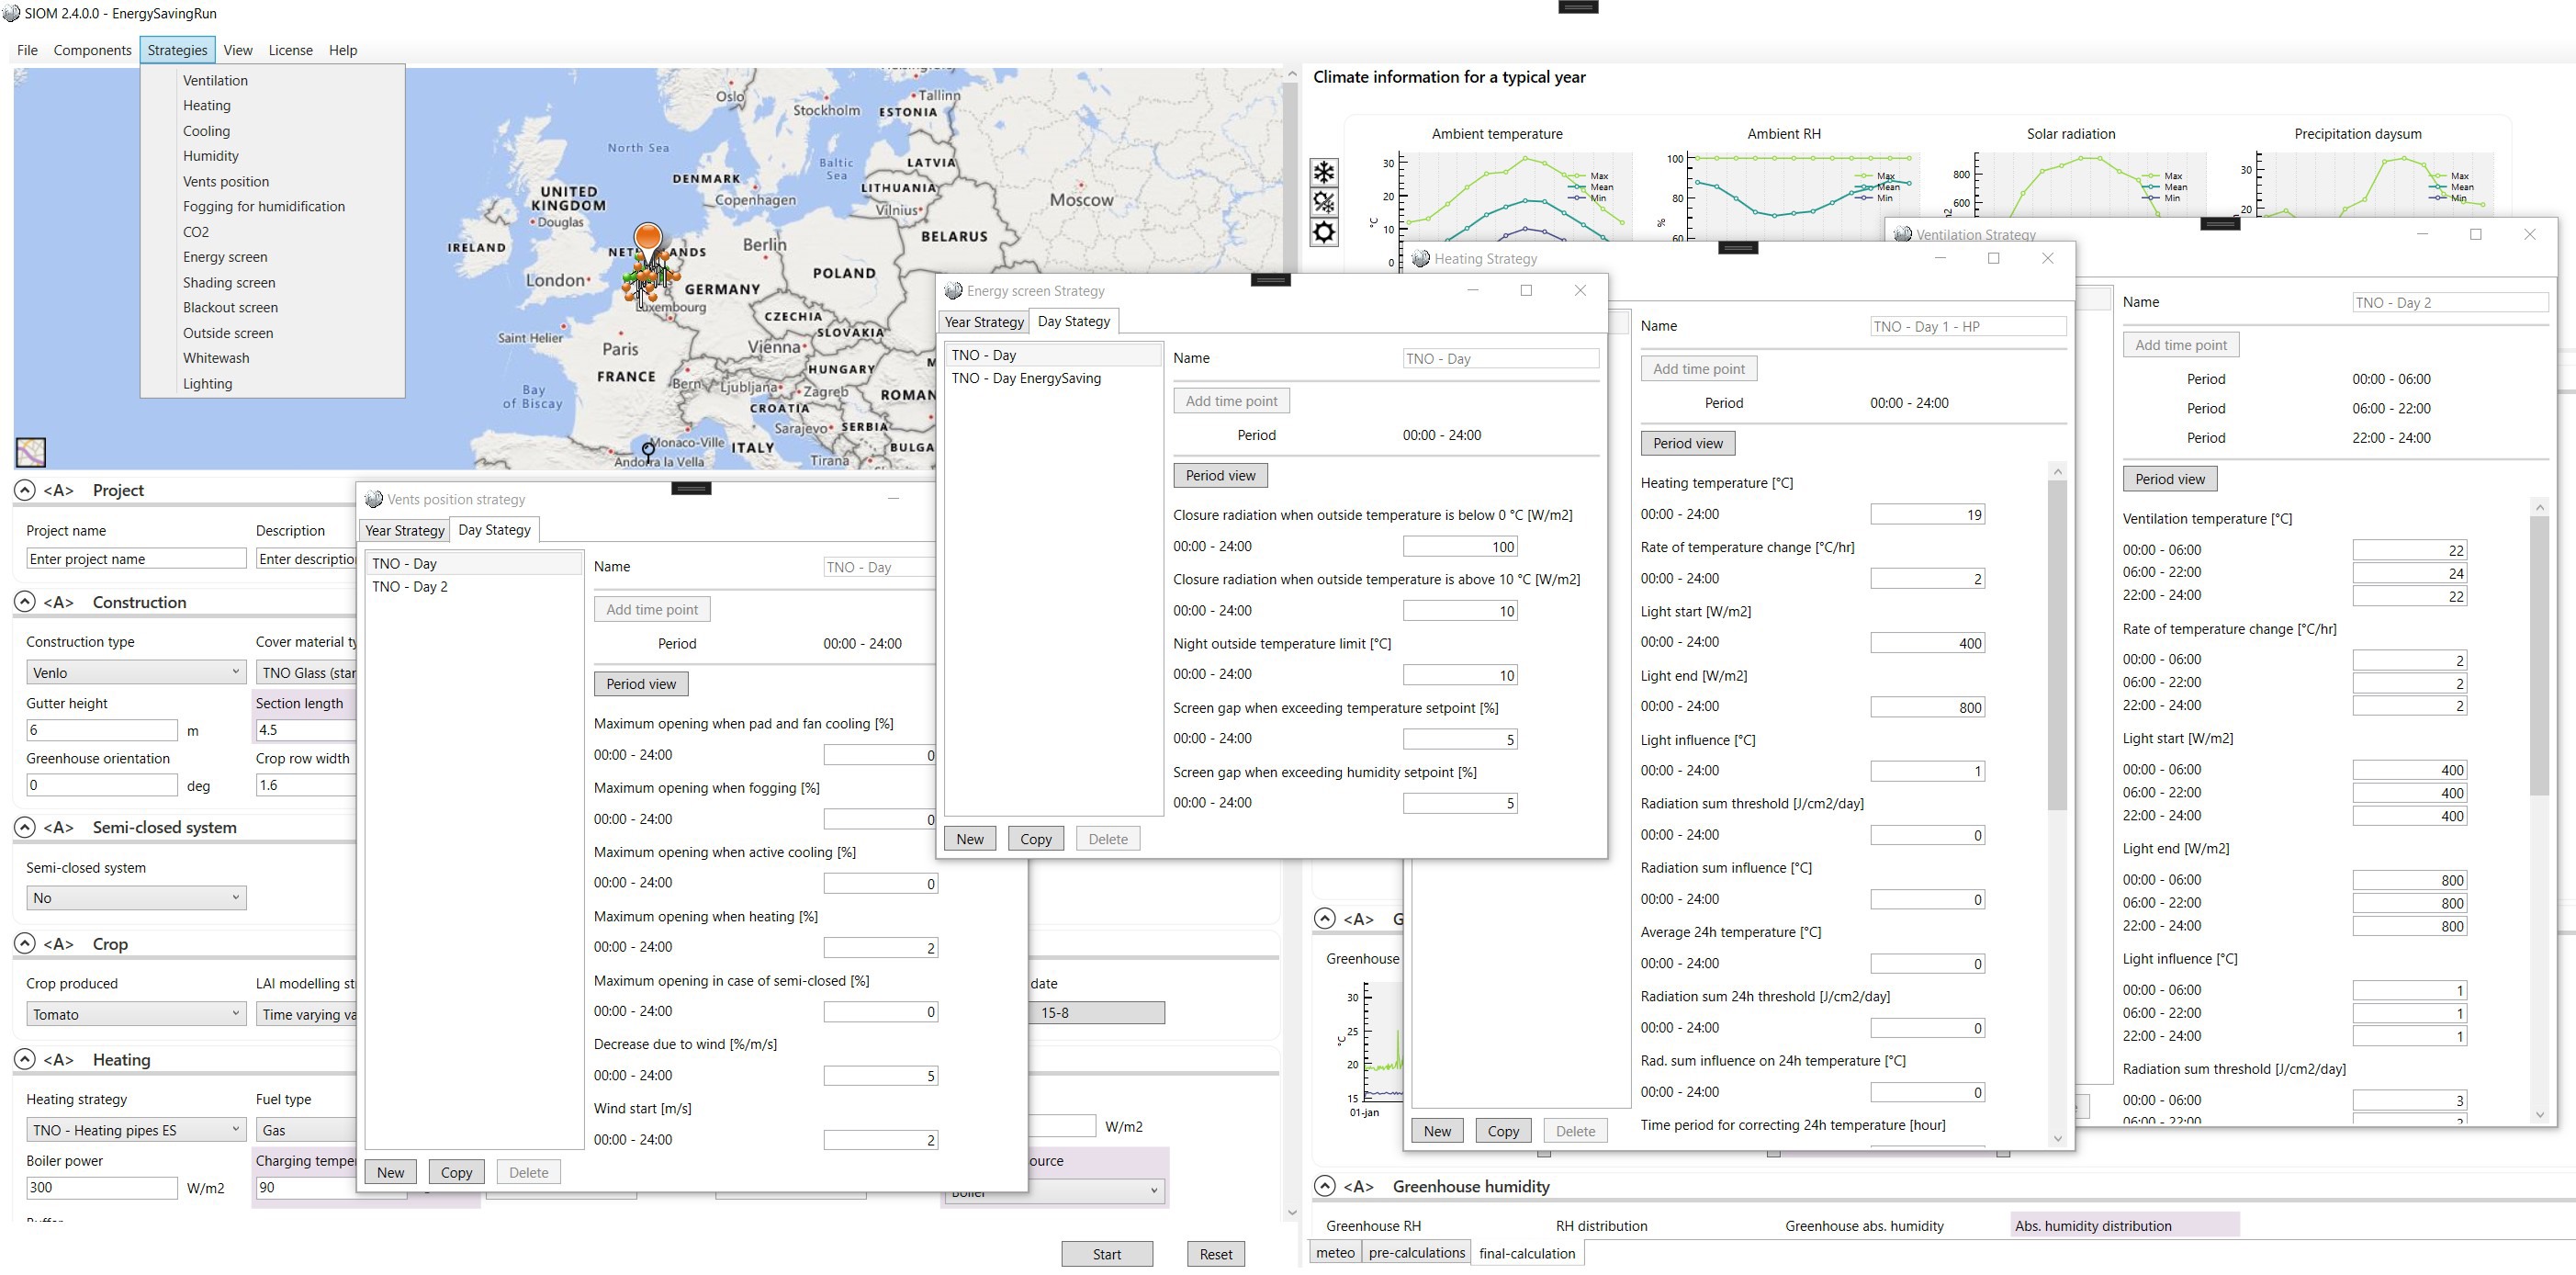Collapse the Greenhouse humidity section chevron

(1324, 1186)
